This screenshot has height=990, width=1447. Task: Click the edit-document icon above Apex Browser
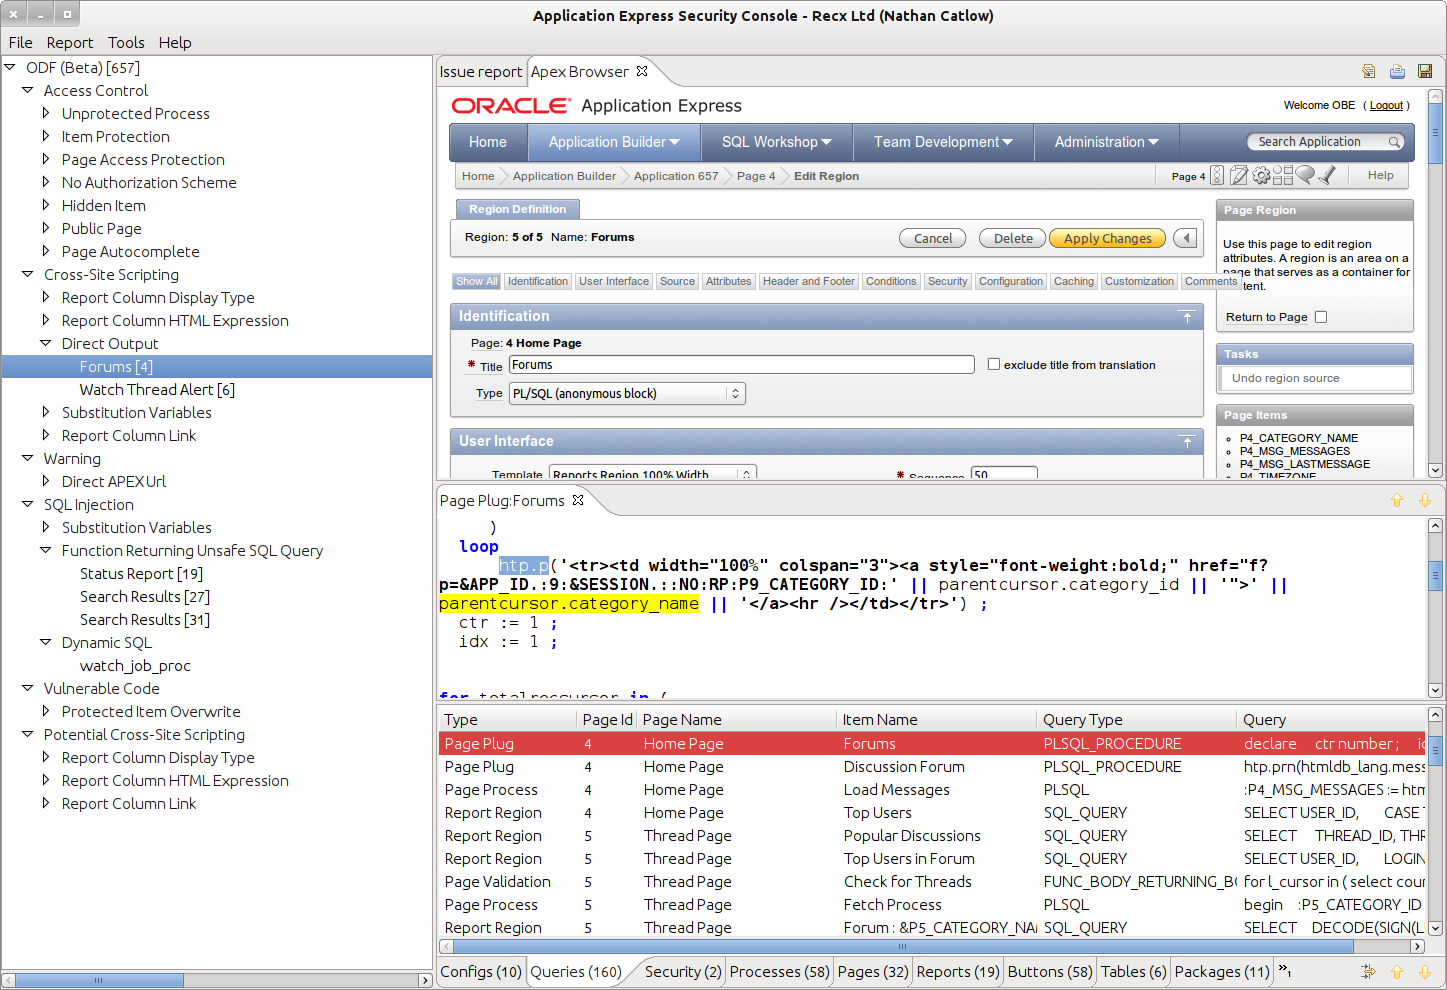click(1369, 71)
